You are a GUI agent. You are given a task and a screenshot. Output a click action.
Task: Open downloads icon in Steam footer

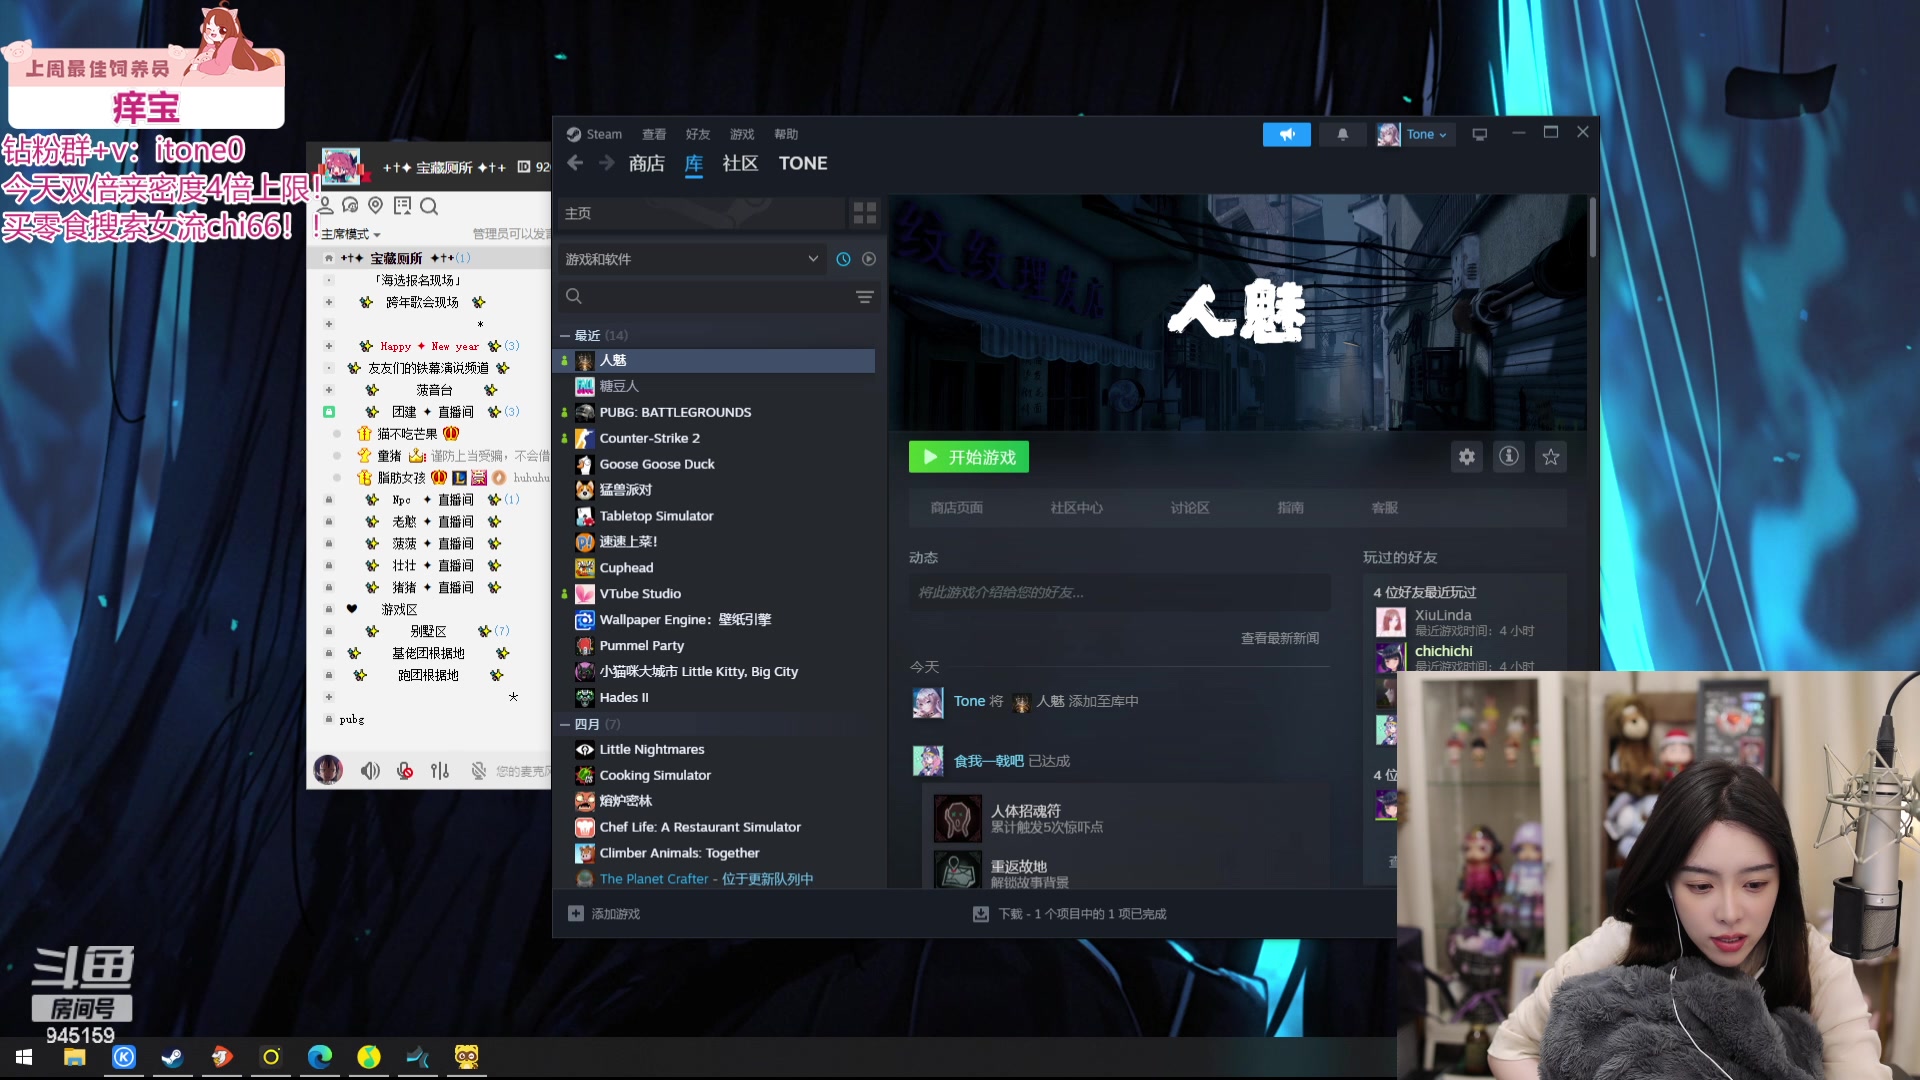[x=981, y=914]
